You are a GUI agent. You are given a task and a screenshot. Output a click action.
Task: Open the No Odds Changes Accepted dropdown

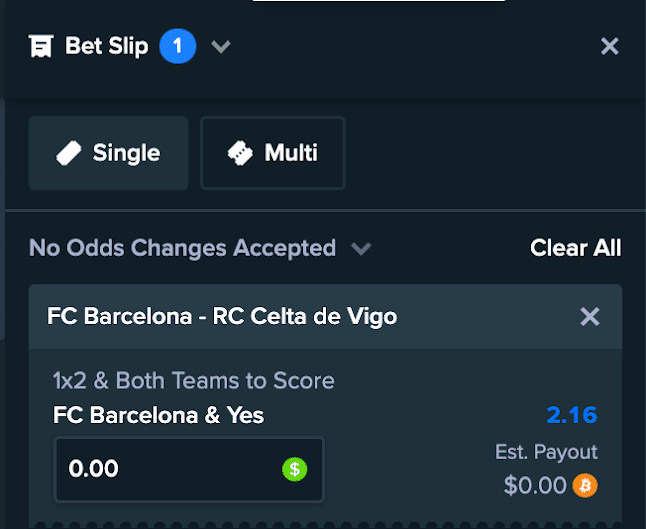[x=200, y=248]
